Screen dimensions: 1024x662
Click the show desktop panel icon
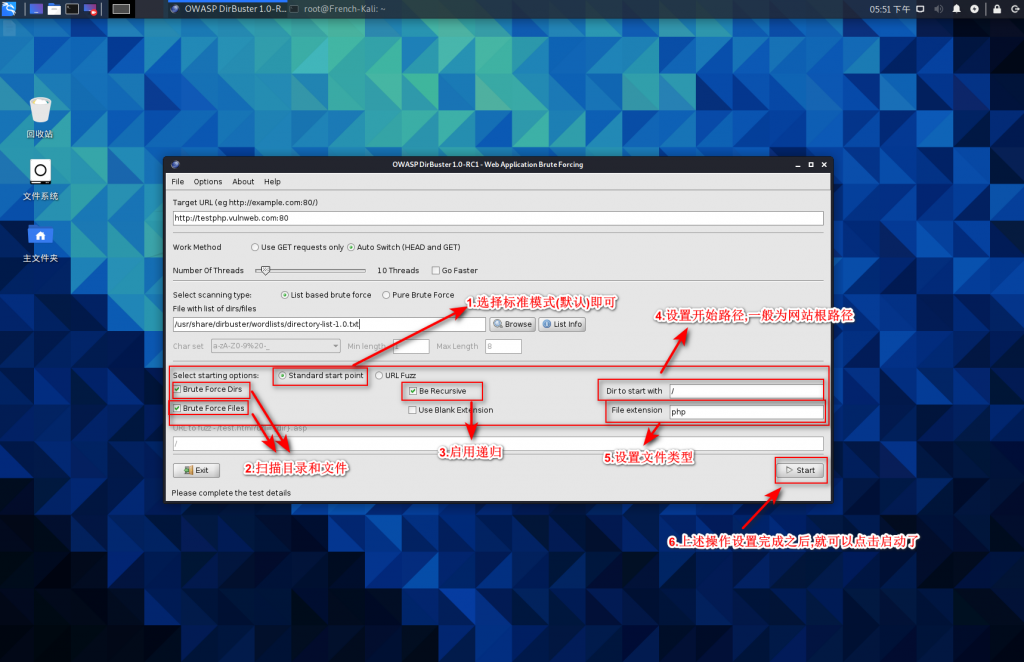point(37,9)
